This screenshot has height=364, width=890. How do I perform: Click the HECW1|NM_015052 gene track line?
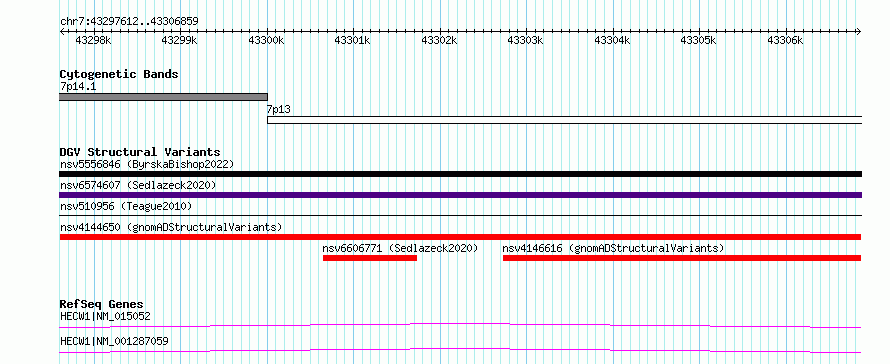pos(461,325)
